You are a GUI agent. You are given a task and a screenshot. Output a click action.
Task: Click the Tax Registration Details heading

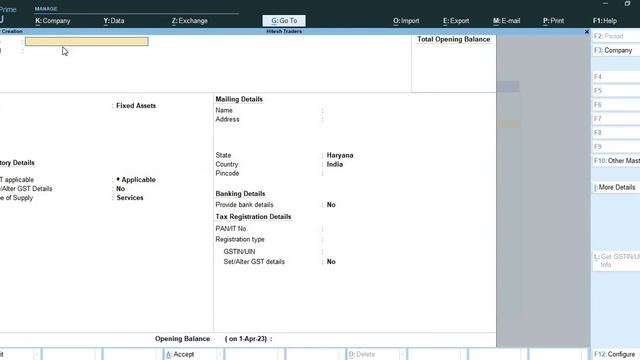click(x=253, y=217)
